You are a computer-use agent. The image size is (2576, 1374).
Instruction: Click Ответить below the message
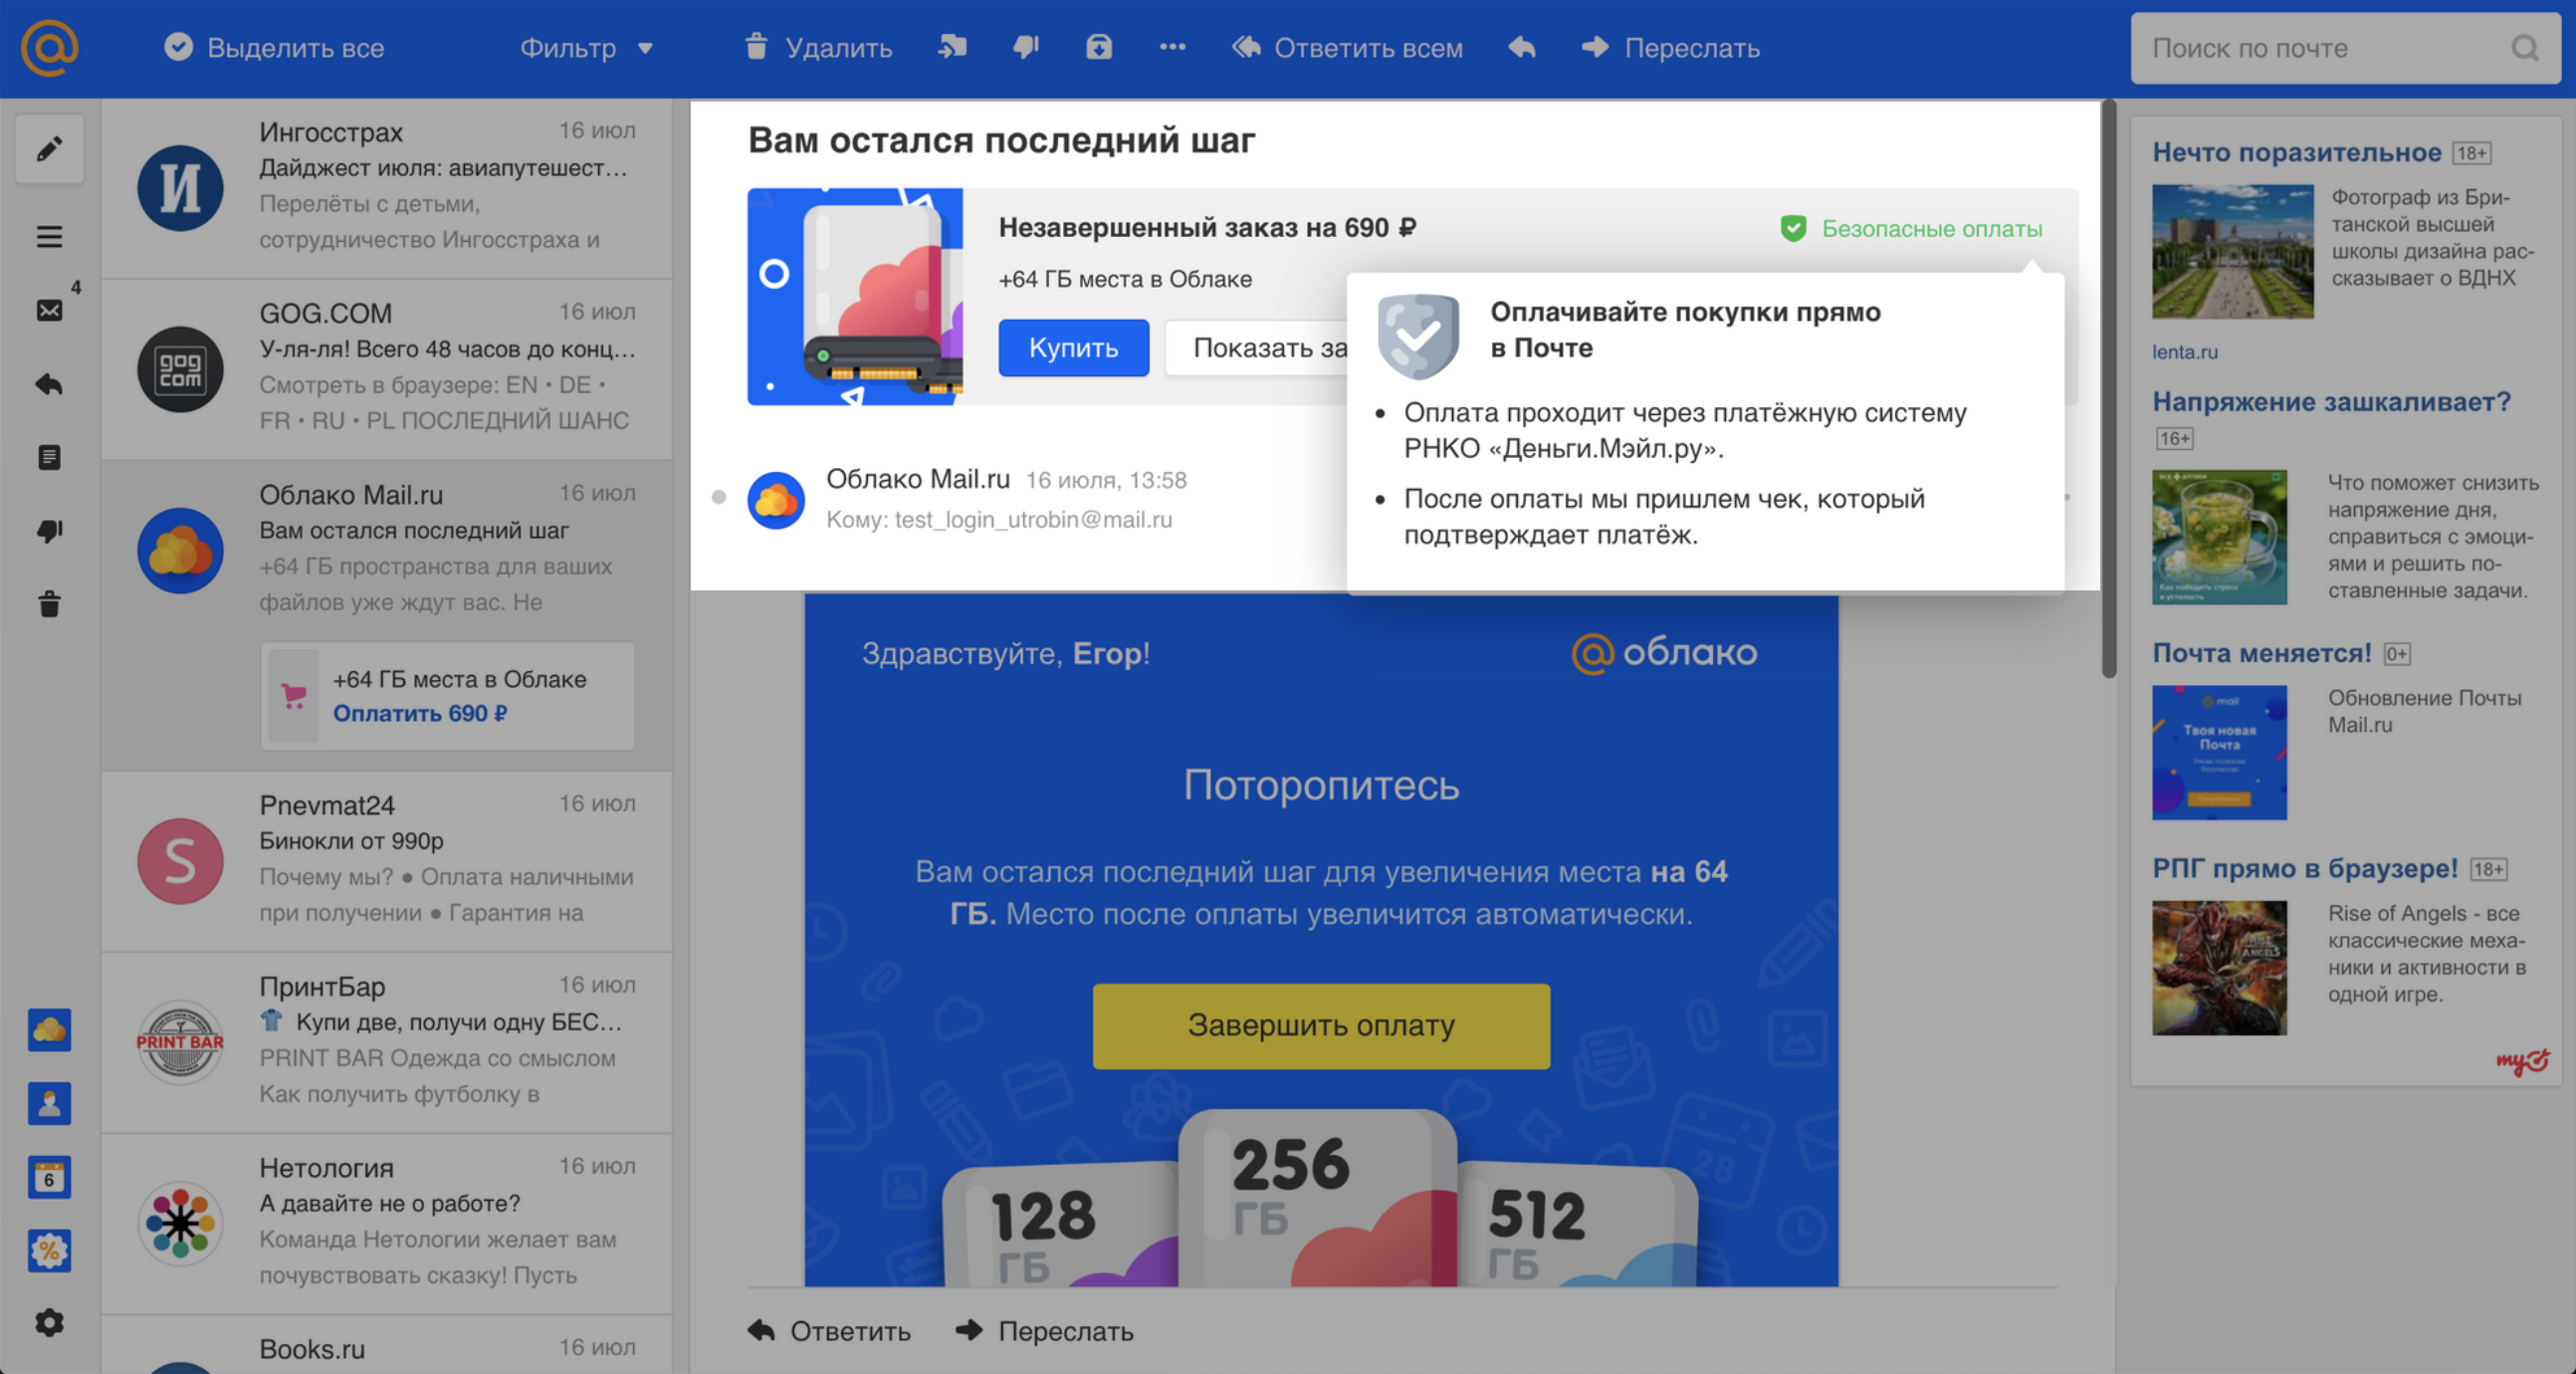pos(829,1331)
